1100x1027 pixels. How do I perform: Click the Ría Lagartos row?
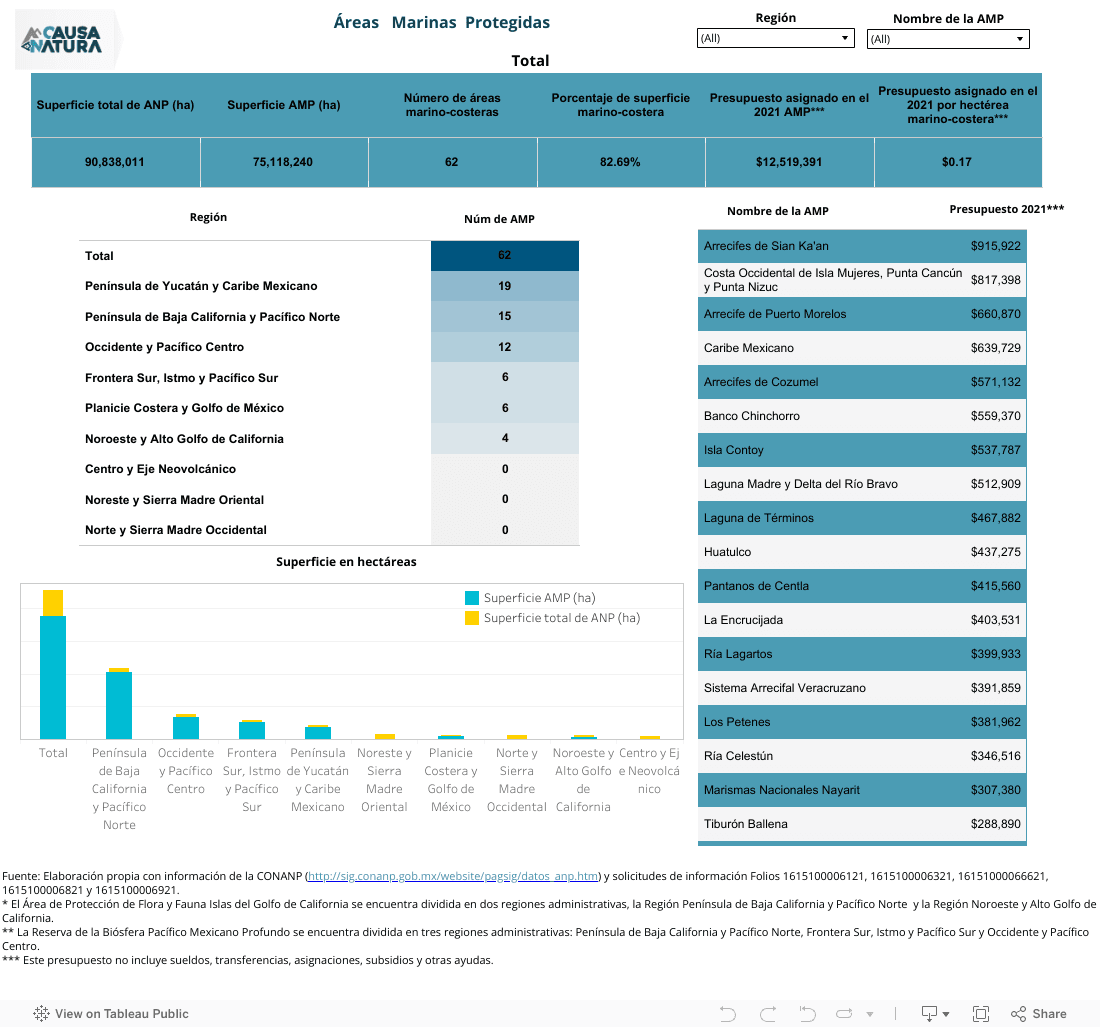coord(861,655)
